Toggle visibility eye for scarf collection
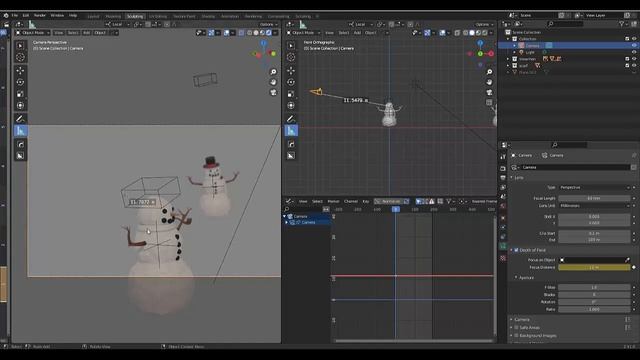 (x=634, y=65)
